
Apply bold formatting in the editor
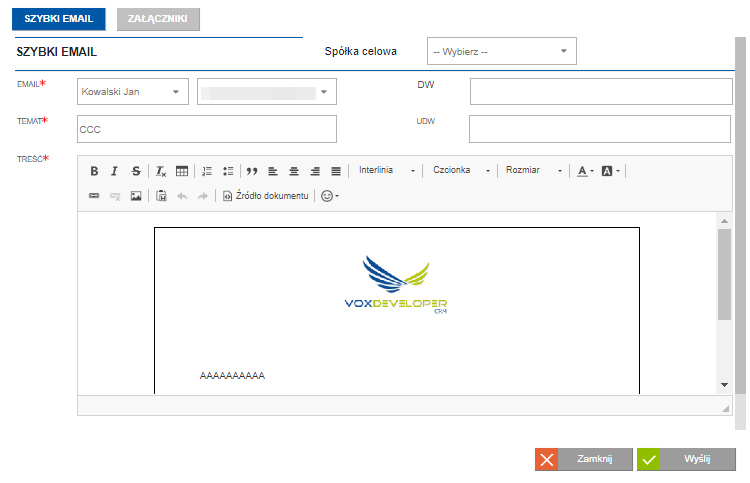point(94,171)
